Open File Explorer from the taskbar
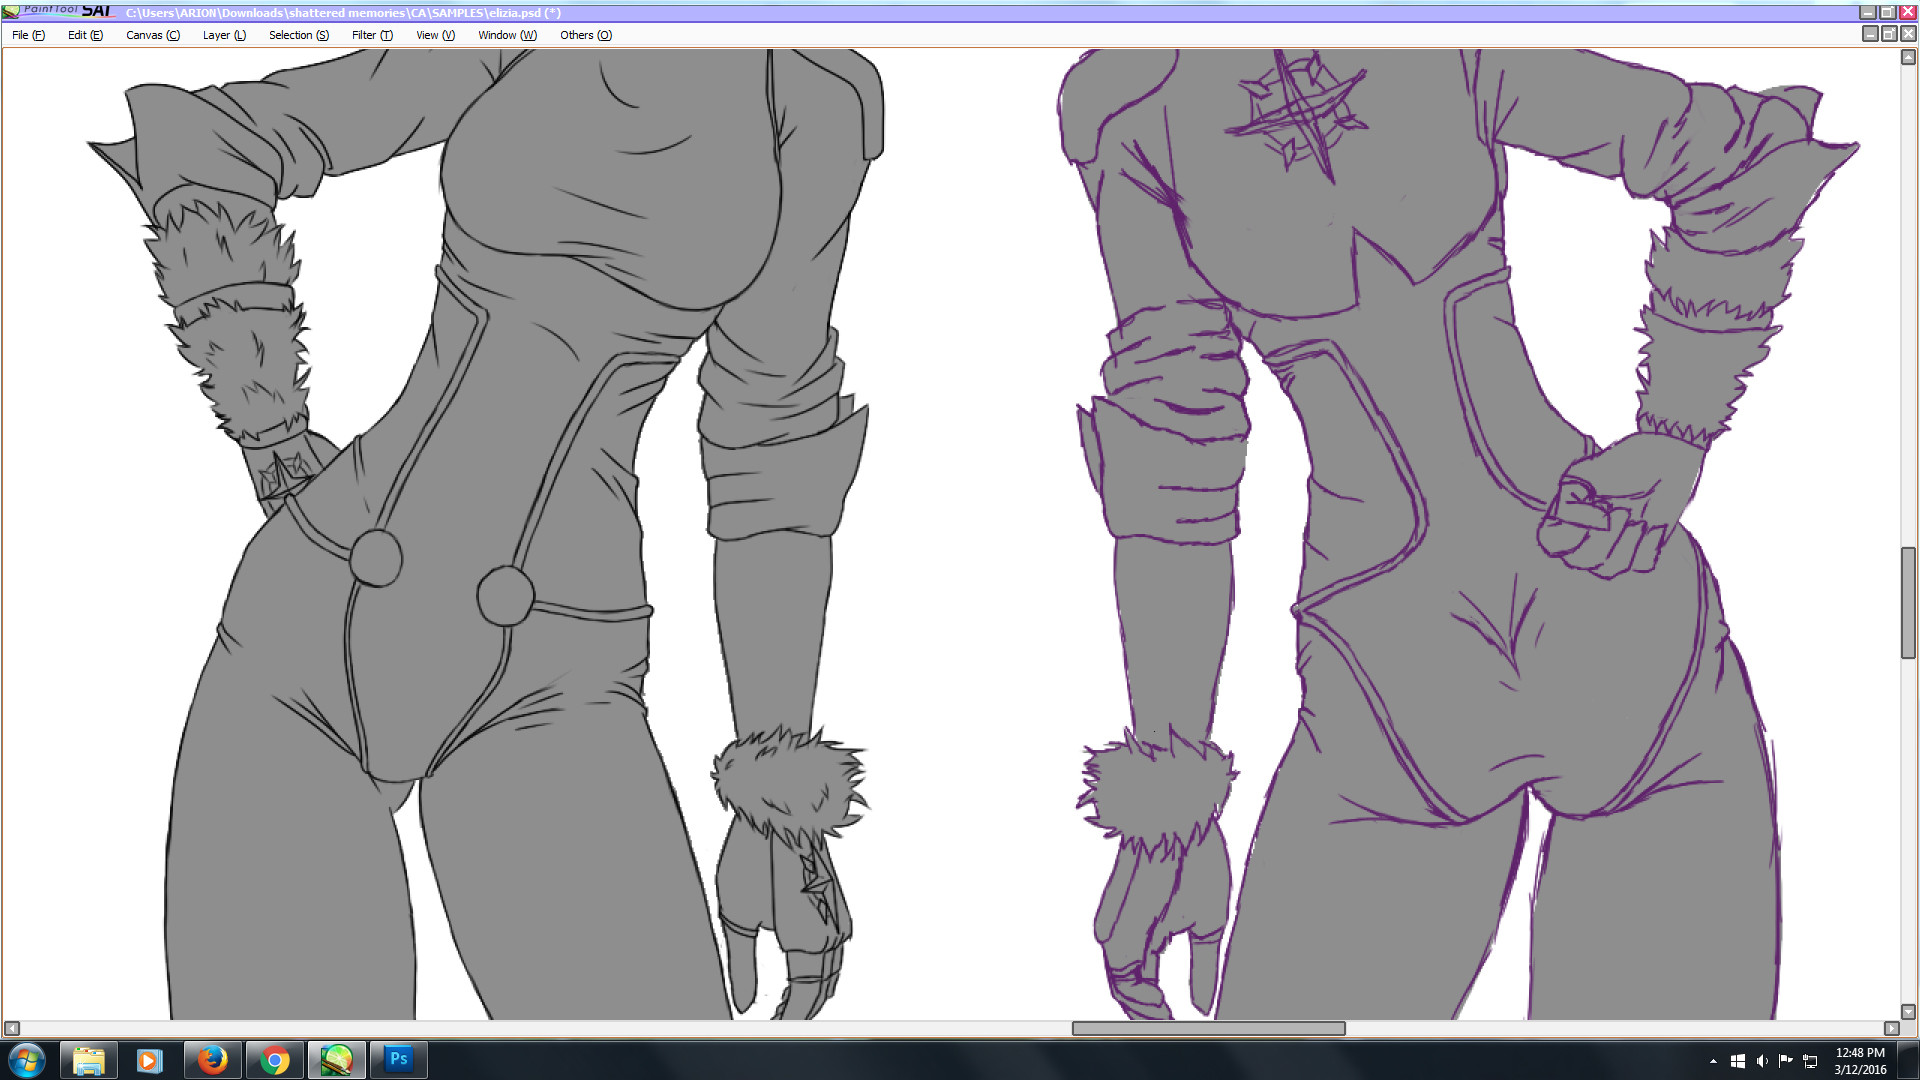The width and height of the screenshot is (1920, 1080). click(89, 1060)
